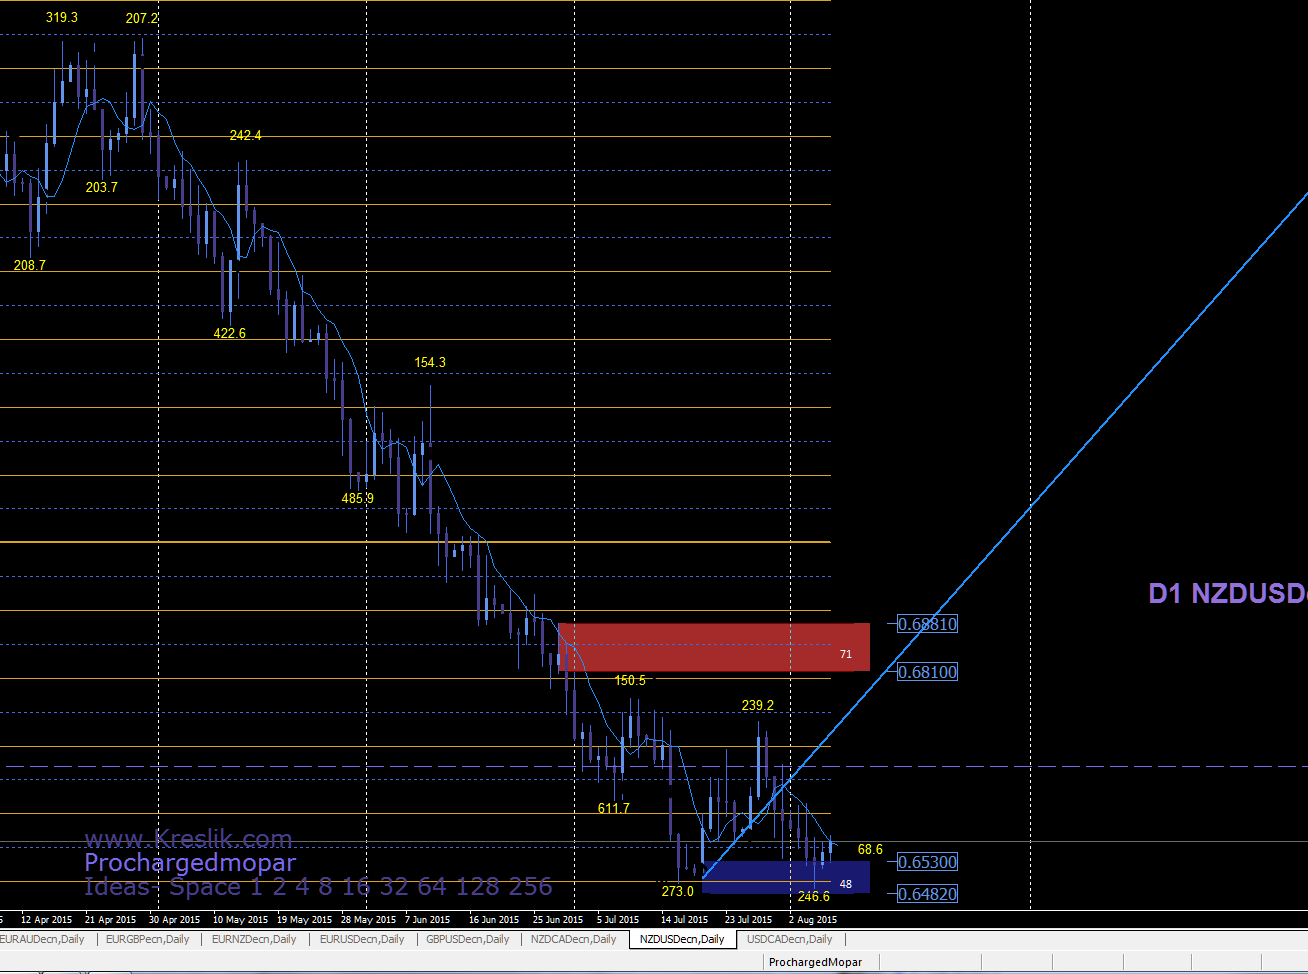The image size is (1308, 974).
Task: Click the 14 Jul 2015 date label
Action: coord(685,919)
